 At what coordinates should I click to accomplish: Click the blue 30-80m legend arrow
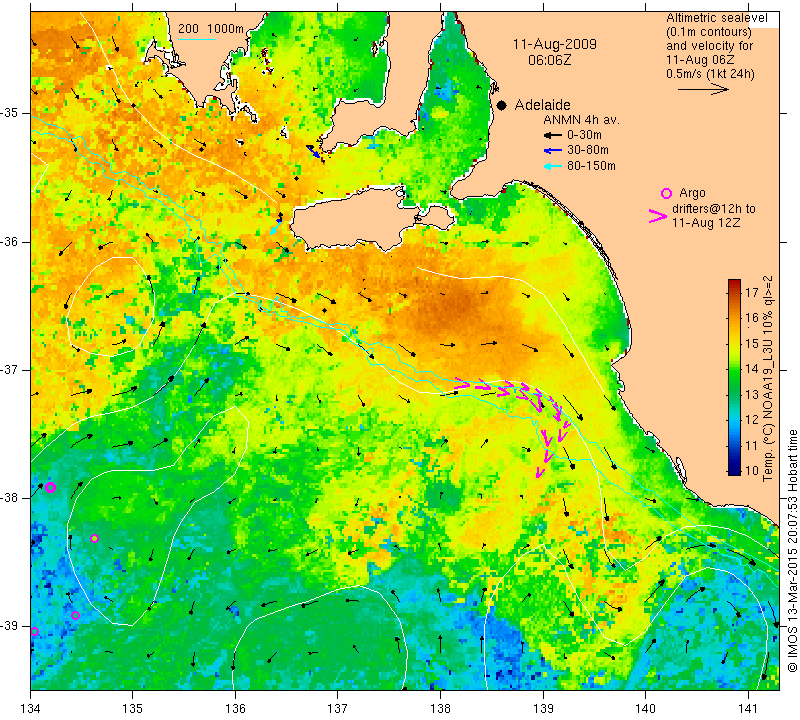[553, 151]
